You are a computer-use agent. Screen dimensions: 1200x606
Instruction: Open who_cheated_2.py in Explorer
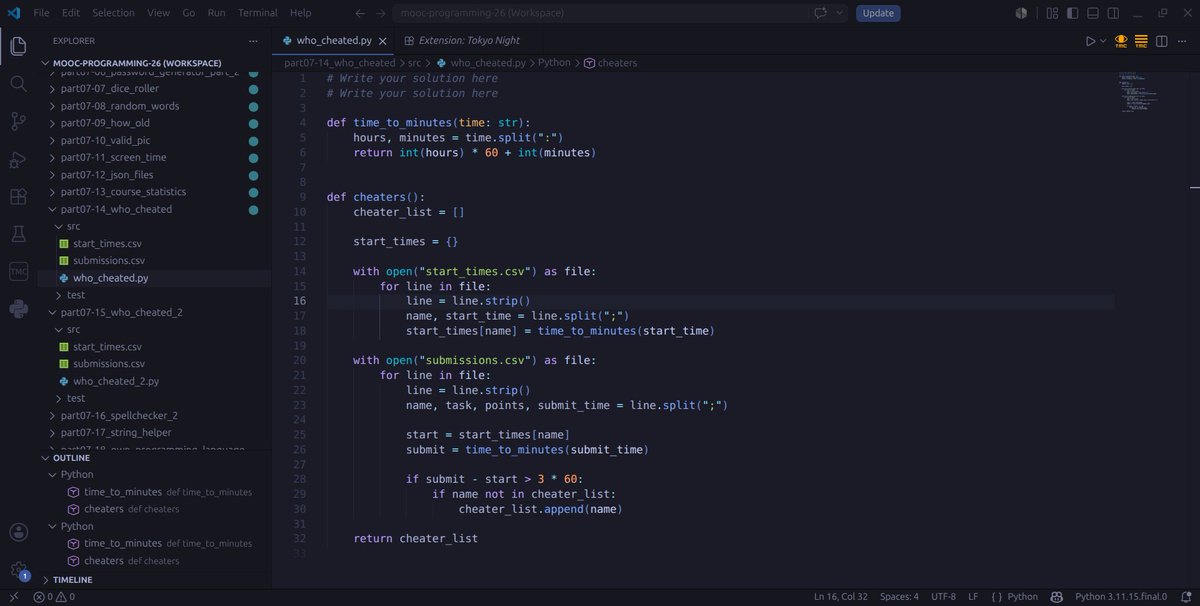click(116, 381)
